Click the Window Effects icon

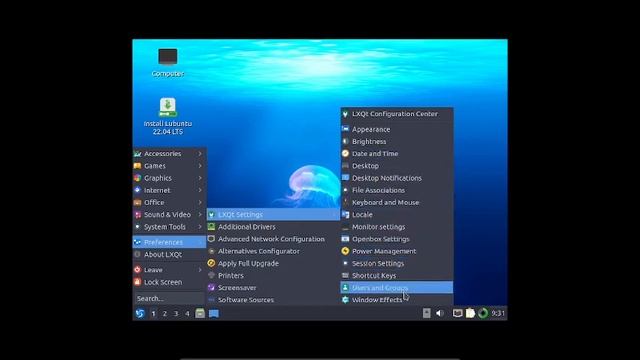345,300
